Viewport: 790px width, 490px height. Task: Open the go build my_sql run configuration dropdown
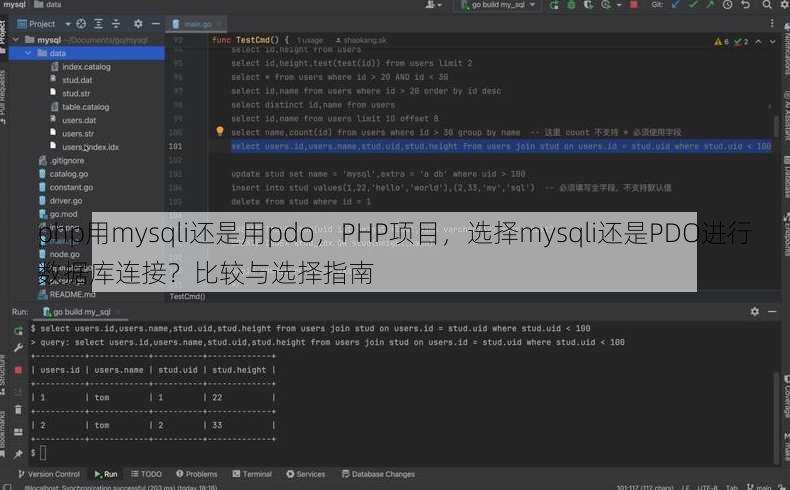[499, 5]
